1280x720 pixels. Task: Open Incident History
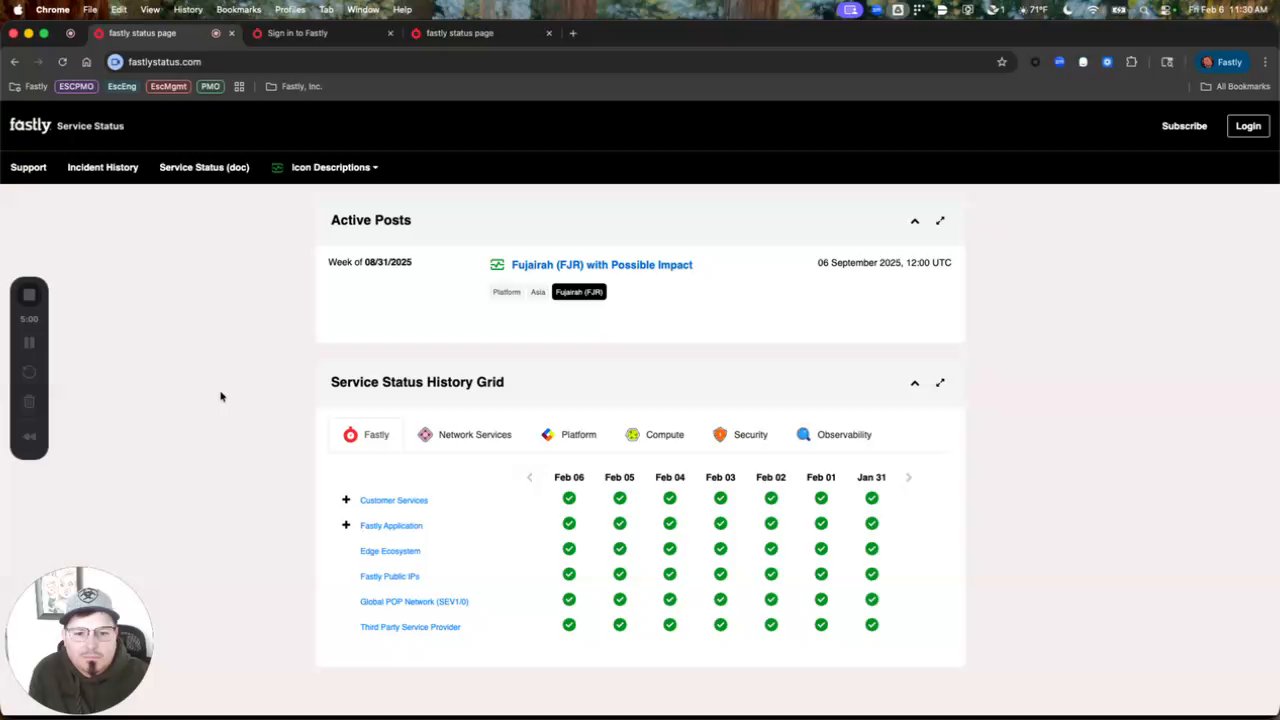[x=103, y=167]
